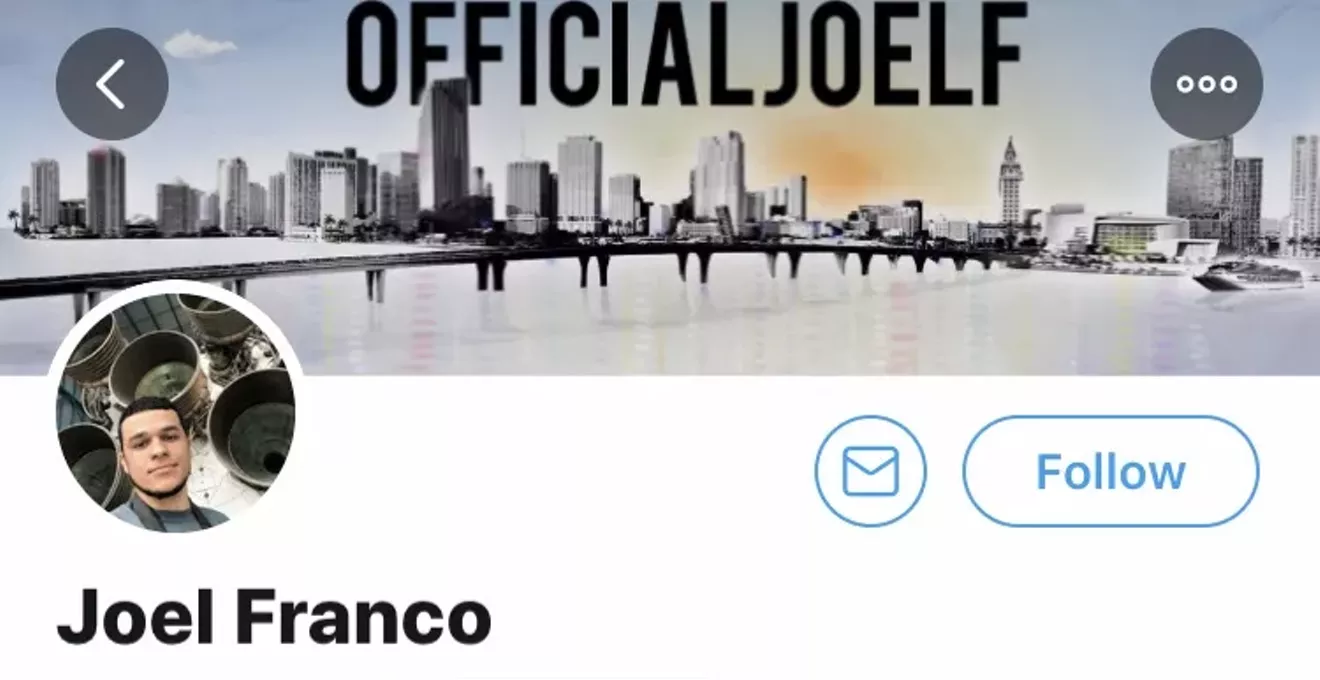Click the small white cloud in the banner
The height and width of the screenshot is (680, 1320).
click(199, 44)
